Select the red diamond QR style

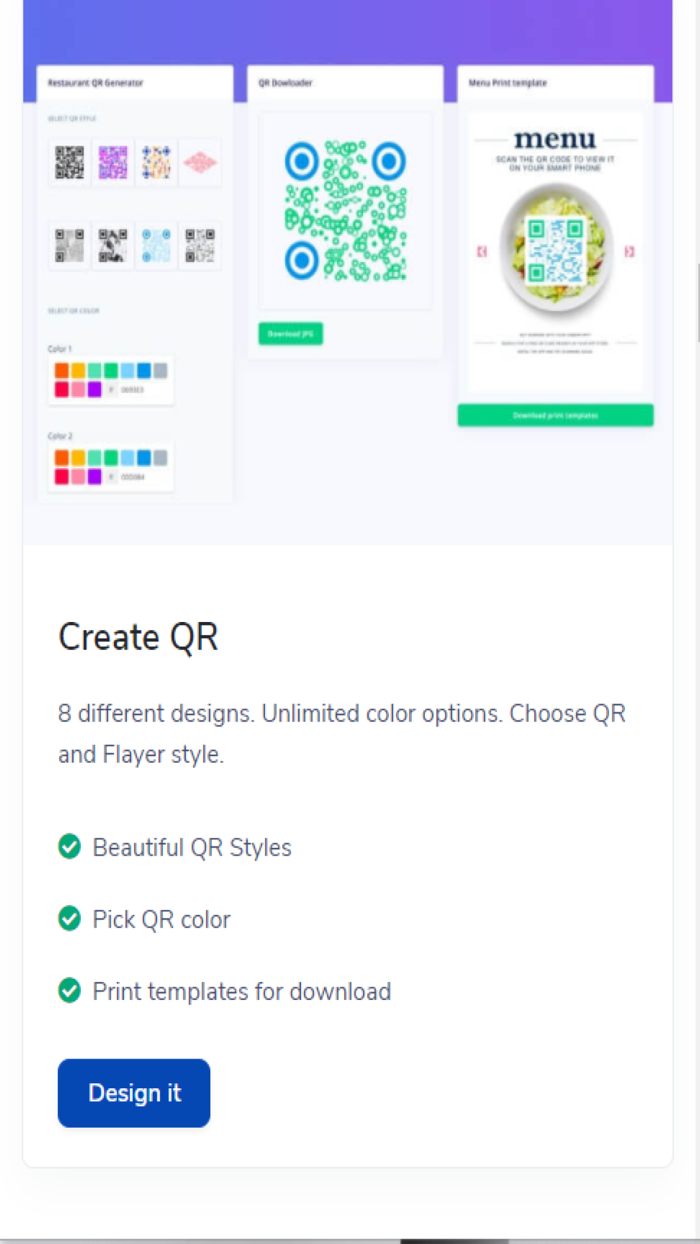coord(199,162)
